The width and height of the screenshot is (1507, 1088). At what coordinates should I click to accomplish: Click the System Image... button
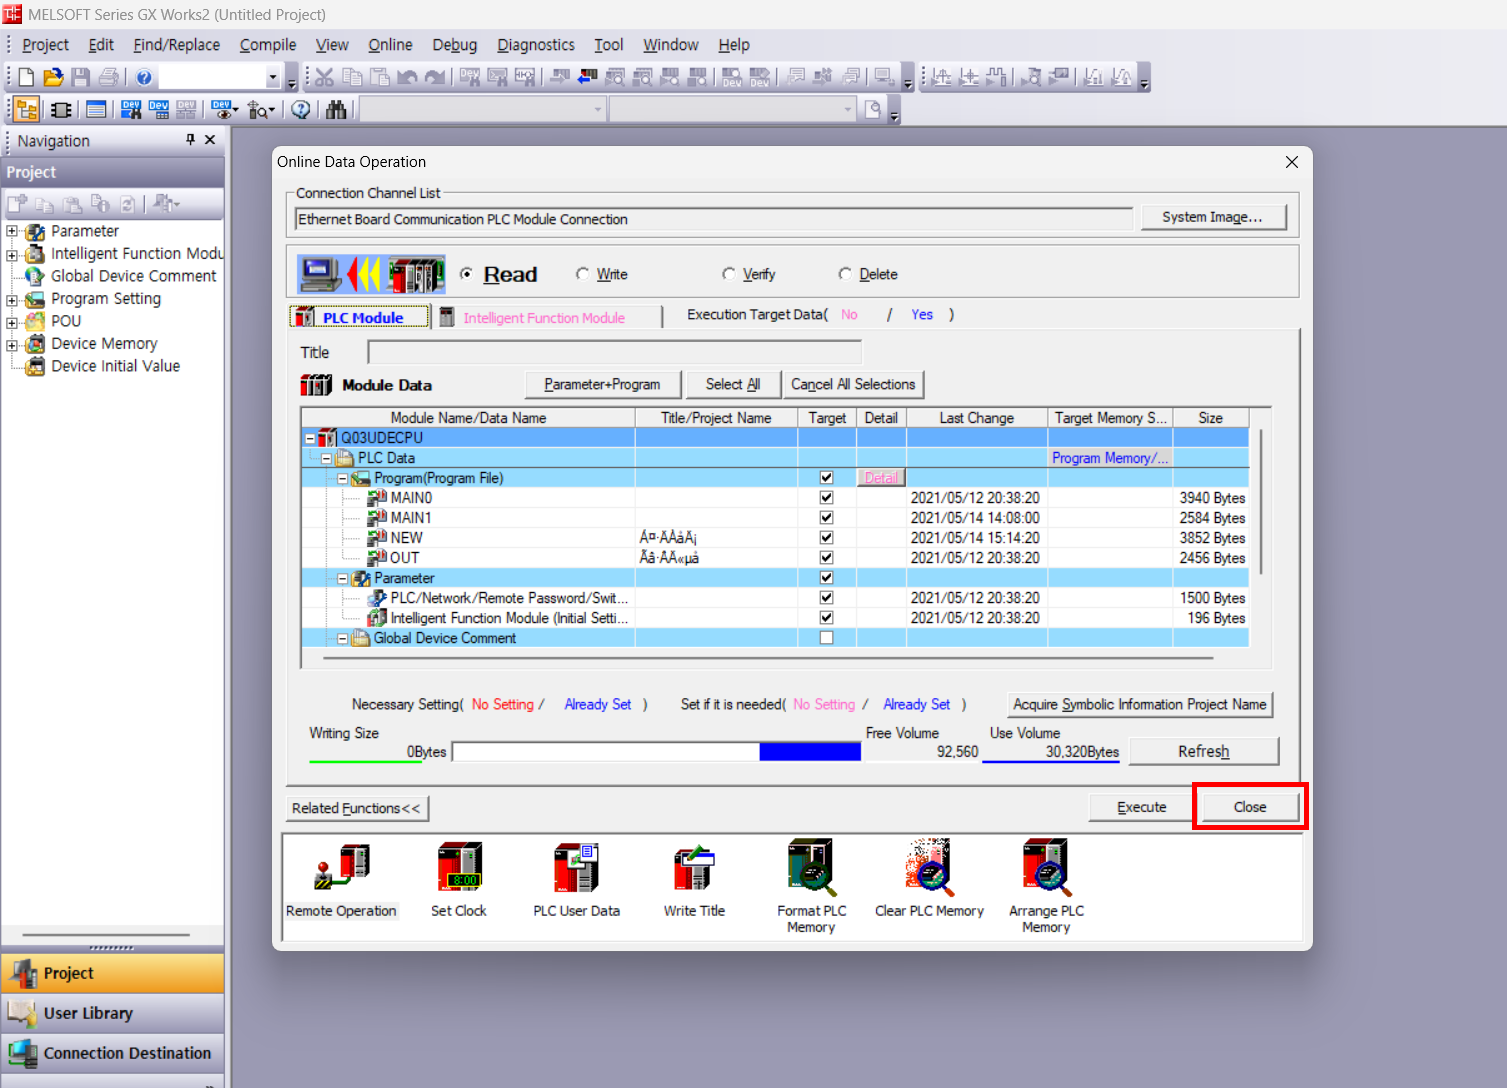click(x=1213, y=217)
